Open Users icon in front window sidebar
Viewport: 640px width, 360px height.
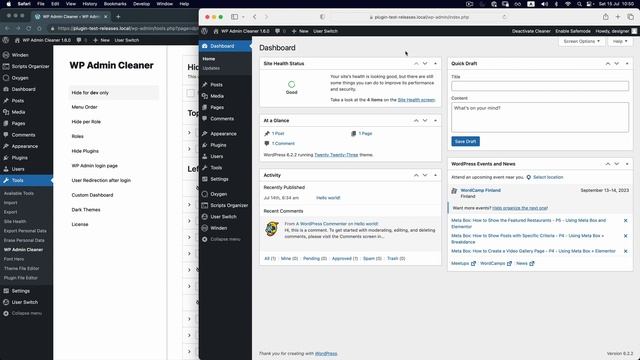(x=205, y=156)
